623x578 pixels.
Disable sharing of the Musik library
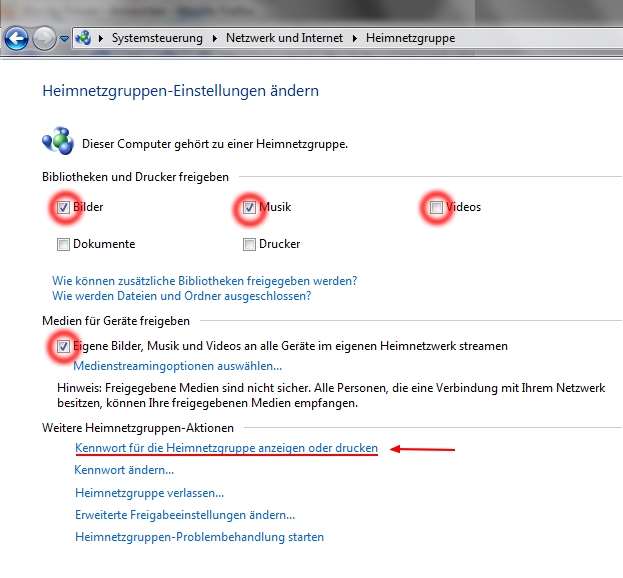pos(249,208)
